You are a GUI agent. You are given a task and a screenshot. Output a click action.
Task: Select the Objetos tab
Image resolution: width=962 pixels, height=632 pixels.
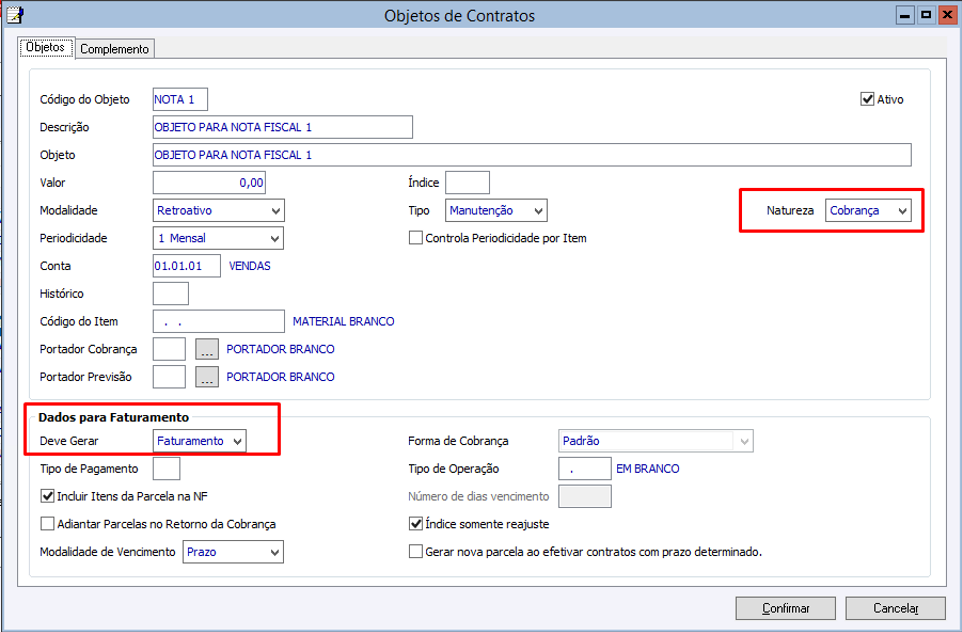point(45,48)
